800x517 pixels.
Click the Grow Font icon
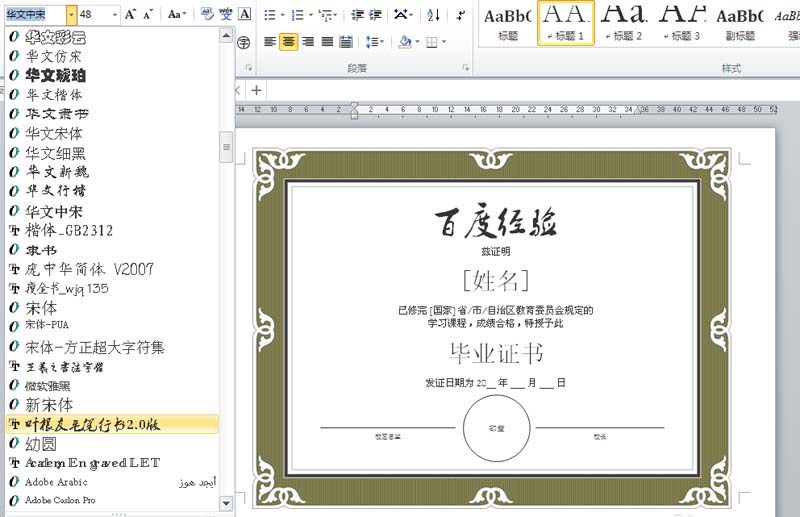click(x=132, y=15)
